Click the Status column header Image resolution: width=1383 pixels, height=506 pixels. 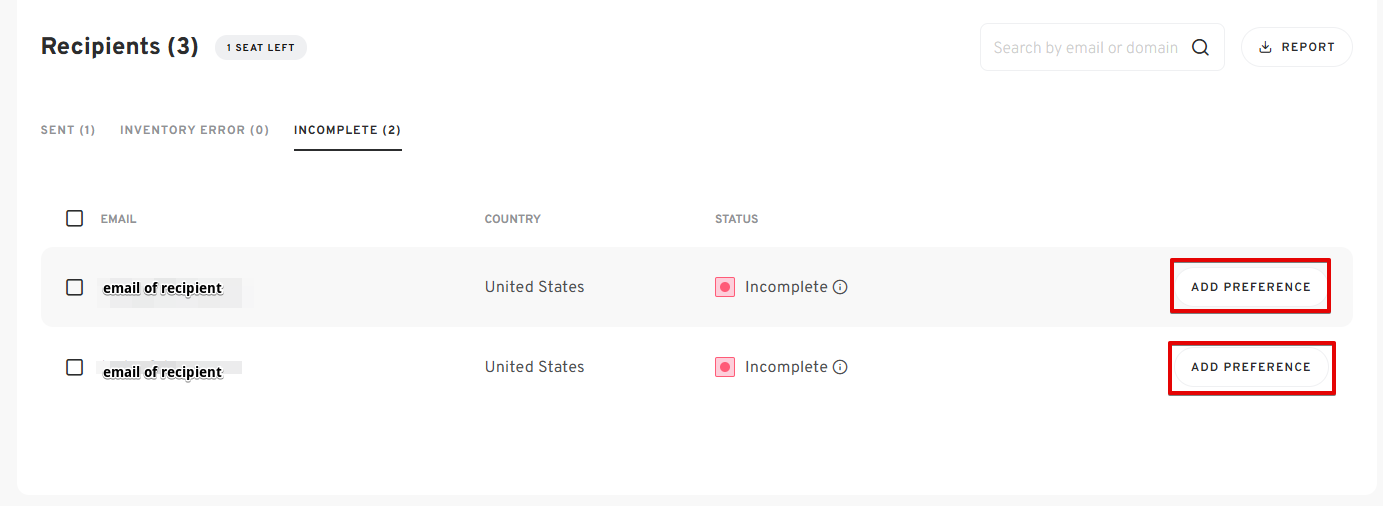(x=737, y=219)
